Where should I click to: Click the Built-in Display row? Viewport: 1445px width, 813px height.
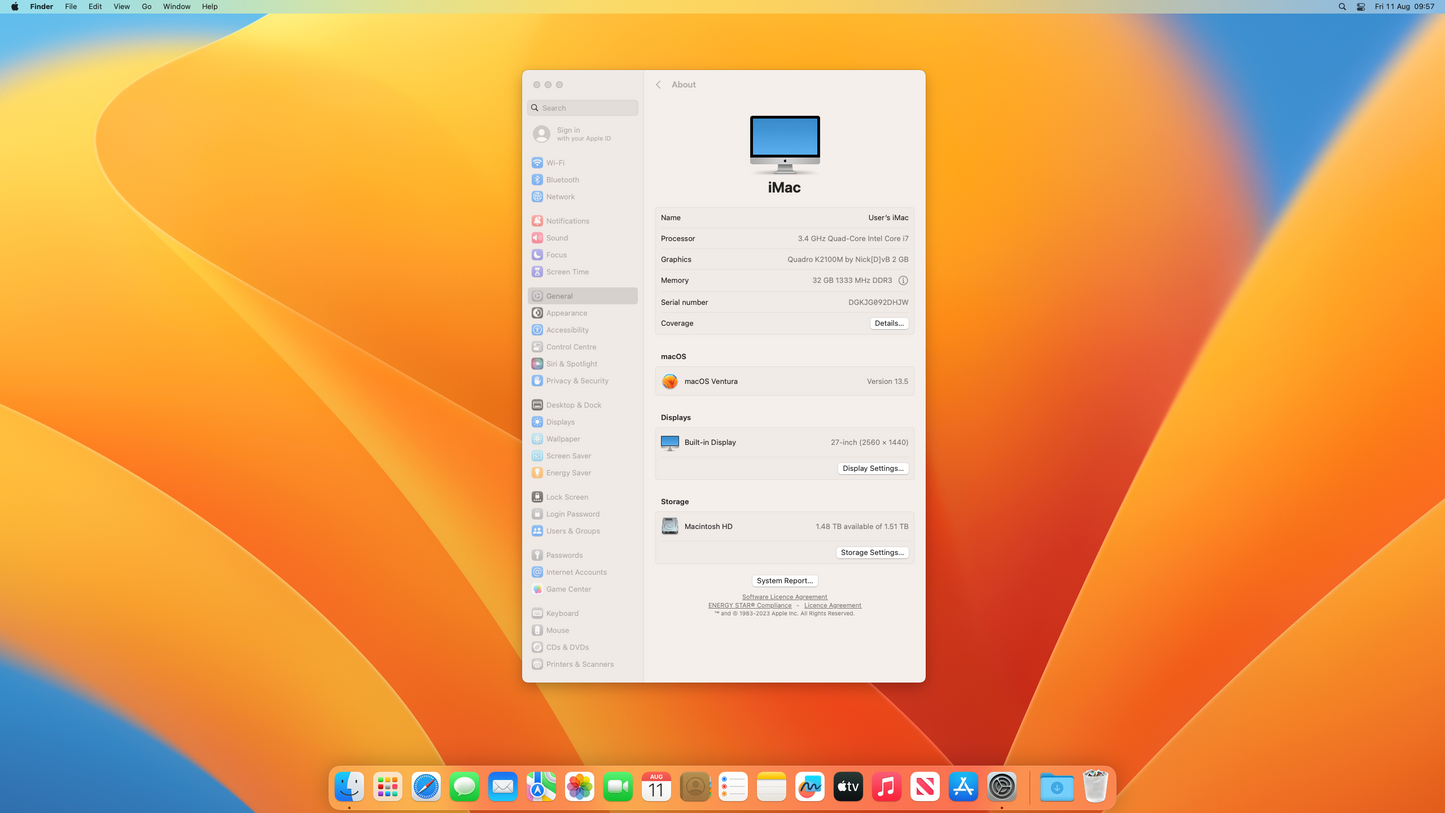click(785, 442)
